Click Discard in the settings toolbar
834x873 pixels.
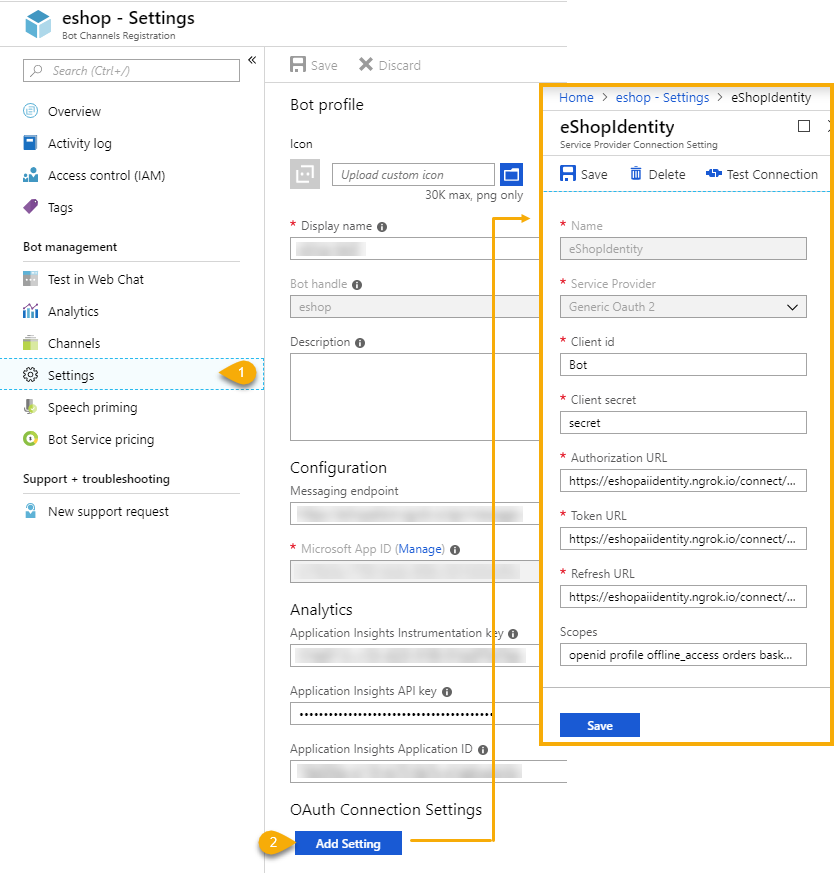[390, 65]
